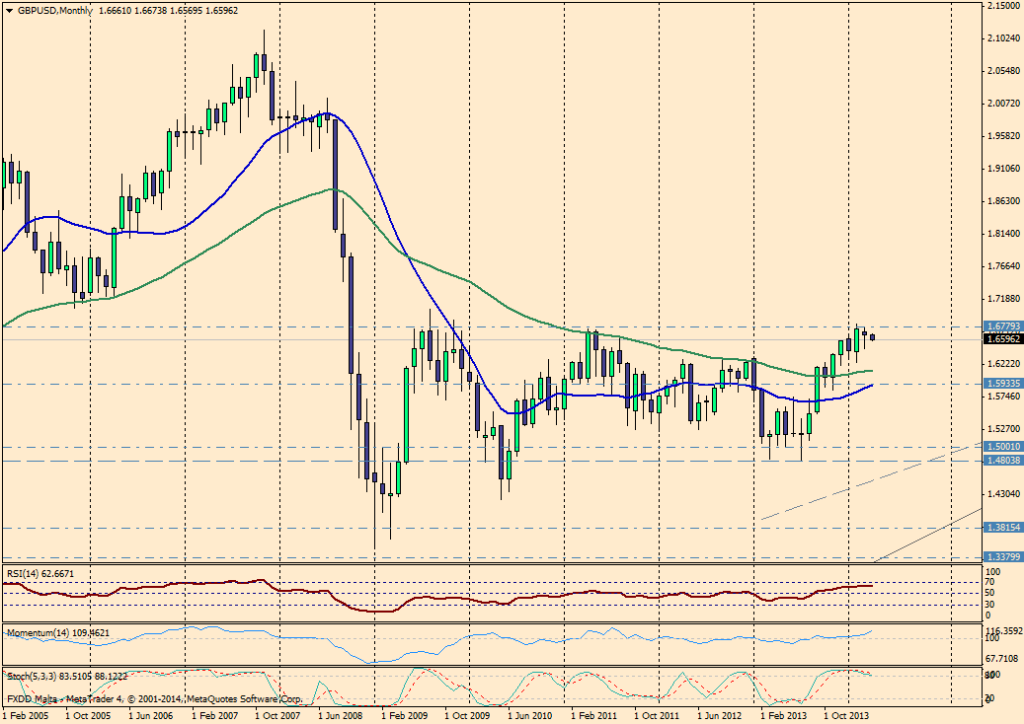Click the latest candlestick on the chart

872,337
